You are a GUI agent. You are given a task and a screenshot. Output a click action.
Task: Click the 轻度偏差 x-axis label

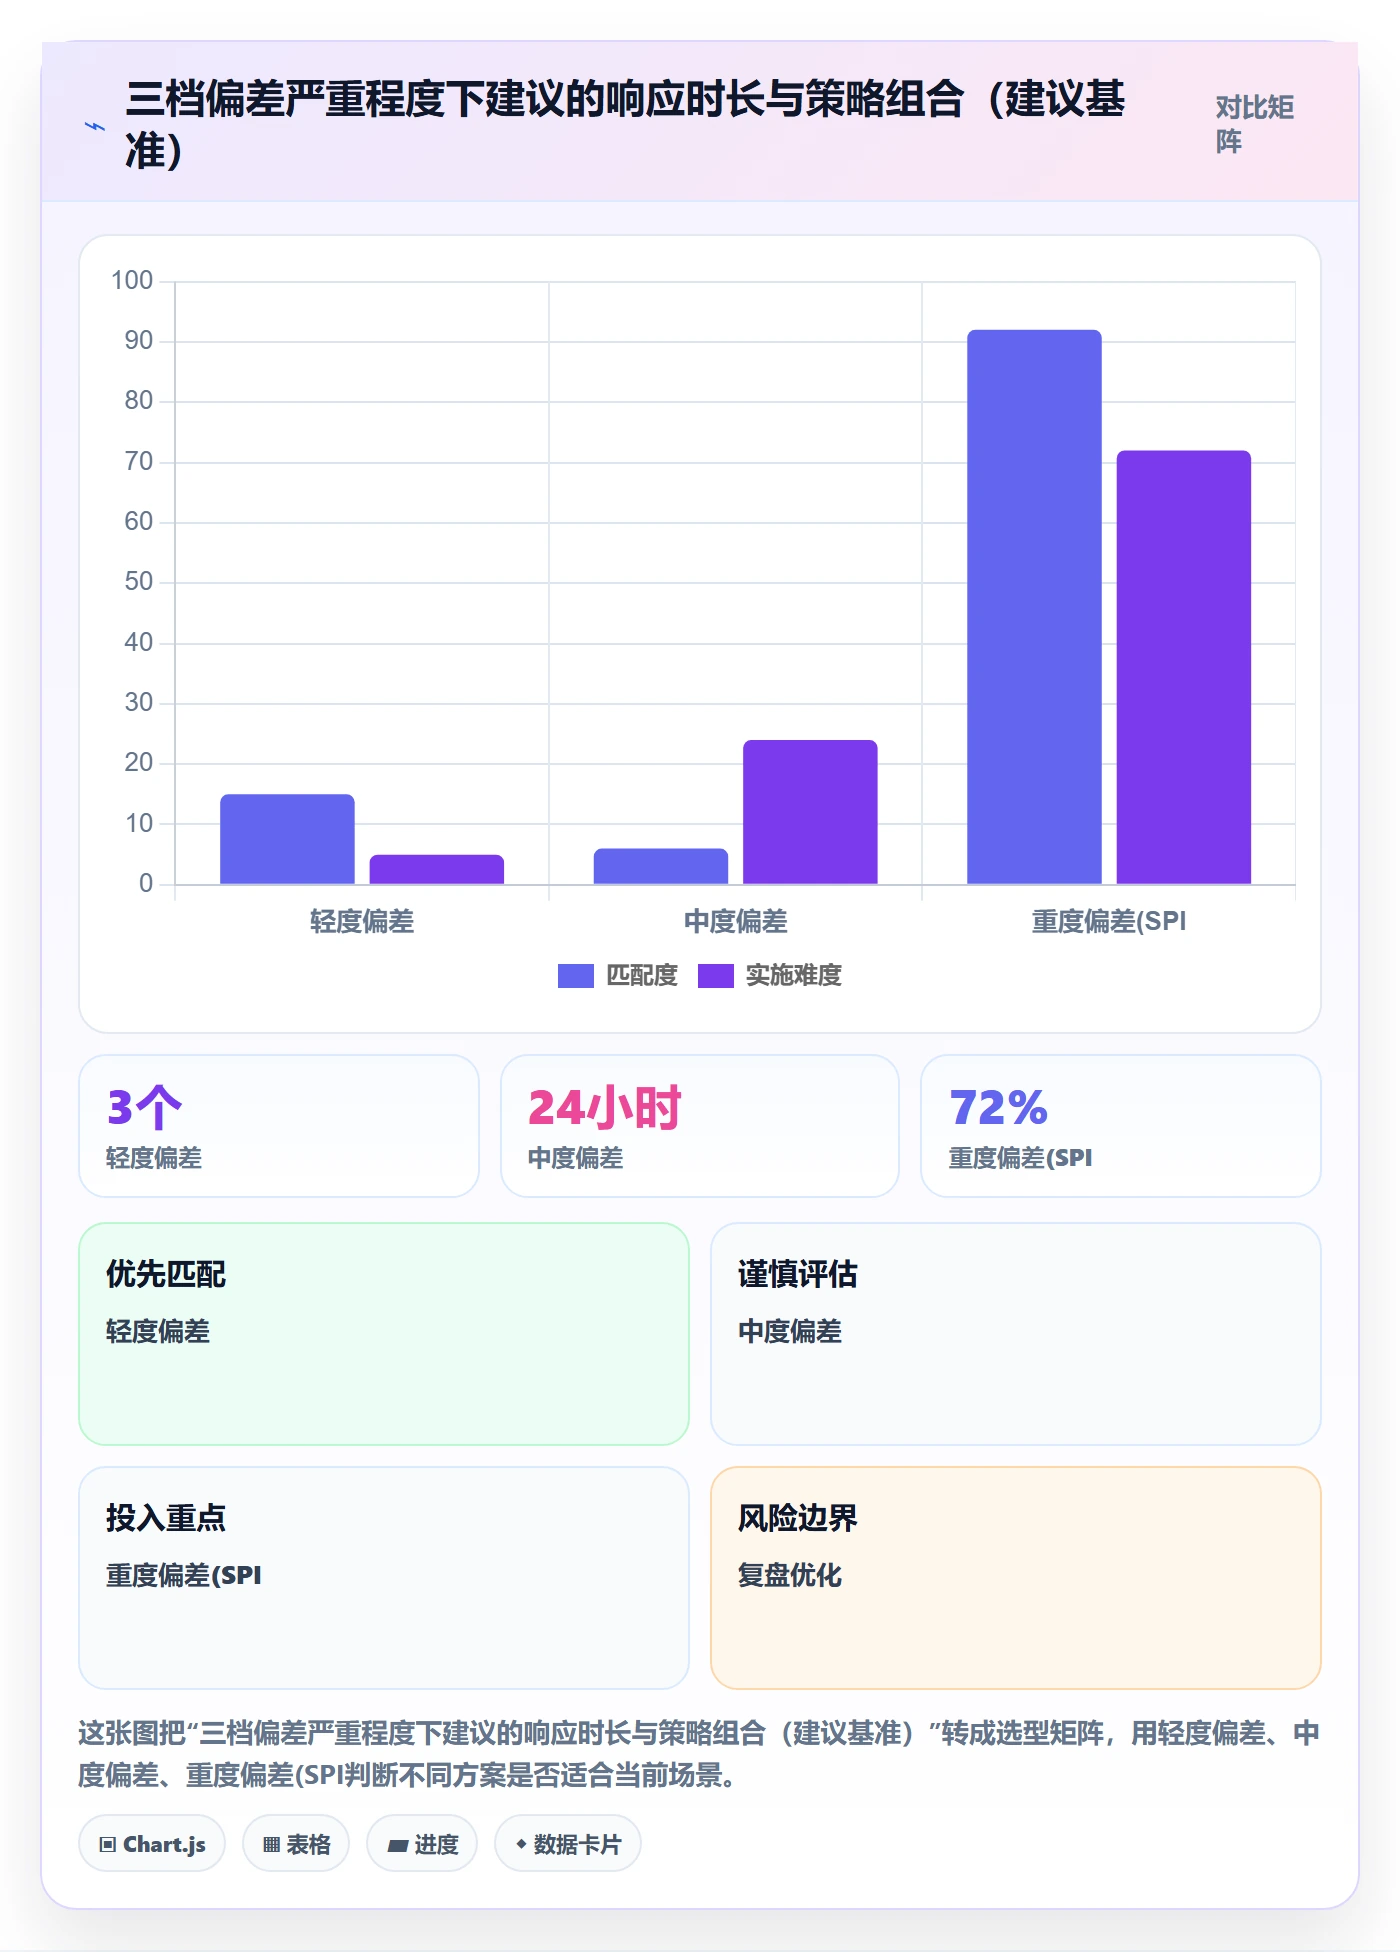click(x=362, y=921)
